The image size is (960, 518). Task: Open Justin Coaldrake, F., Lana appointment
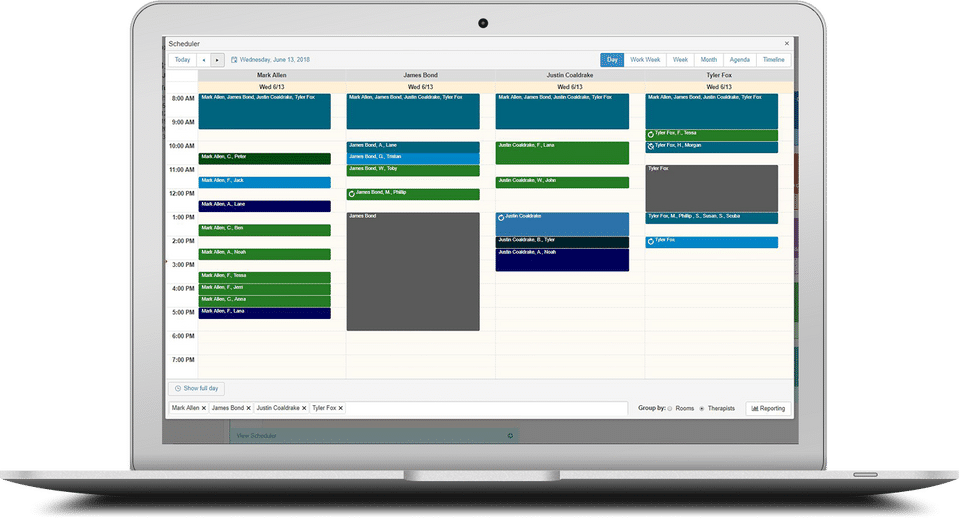coord(562,153)
